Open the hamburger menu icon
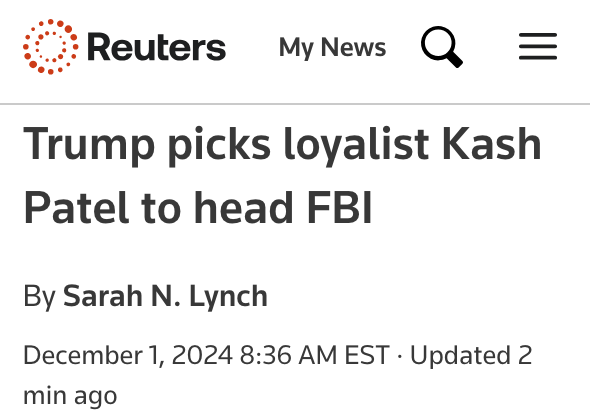 tap(538, 46)
